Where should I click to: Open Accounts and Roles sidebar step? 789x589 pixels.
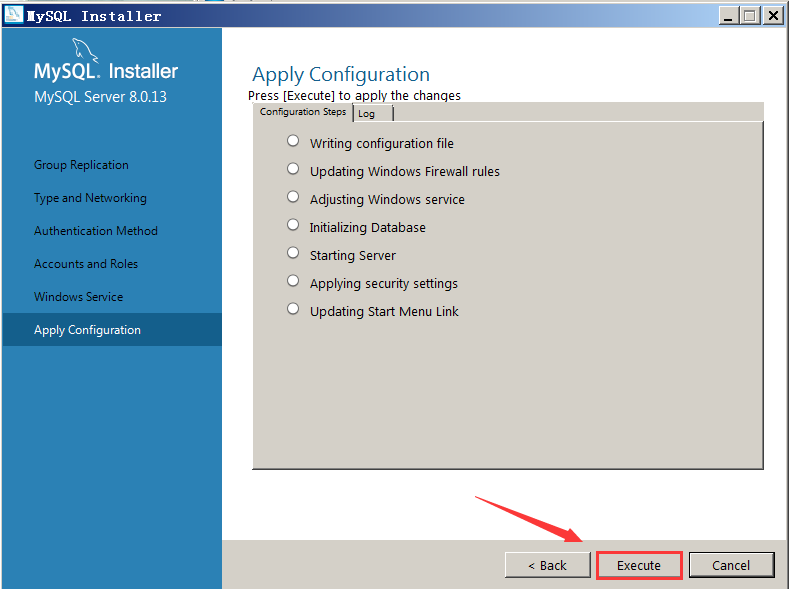click(86, 264)
